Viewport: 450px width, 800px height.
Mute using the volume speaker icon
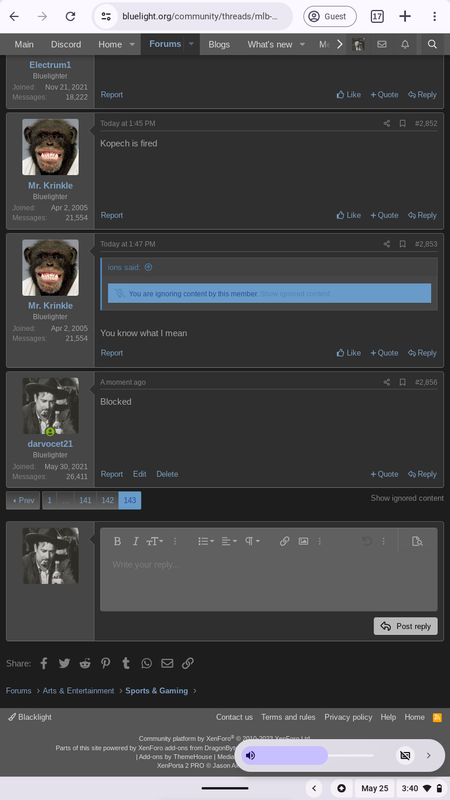(251, 756)
